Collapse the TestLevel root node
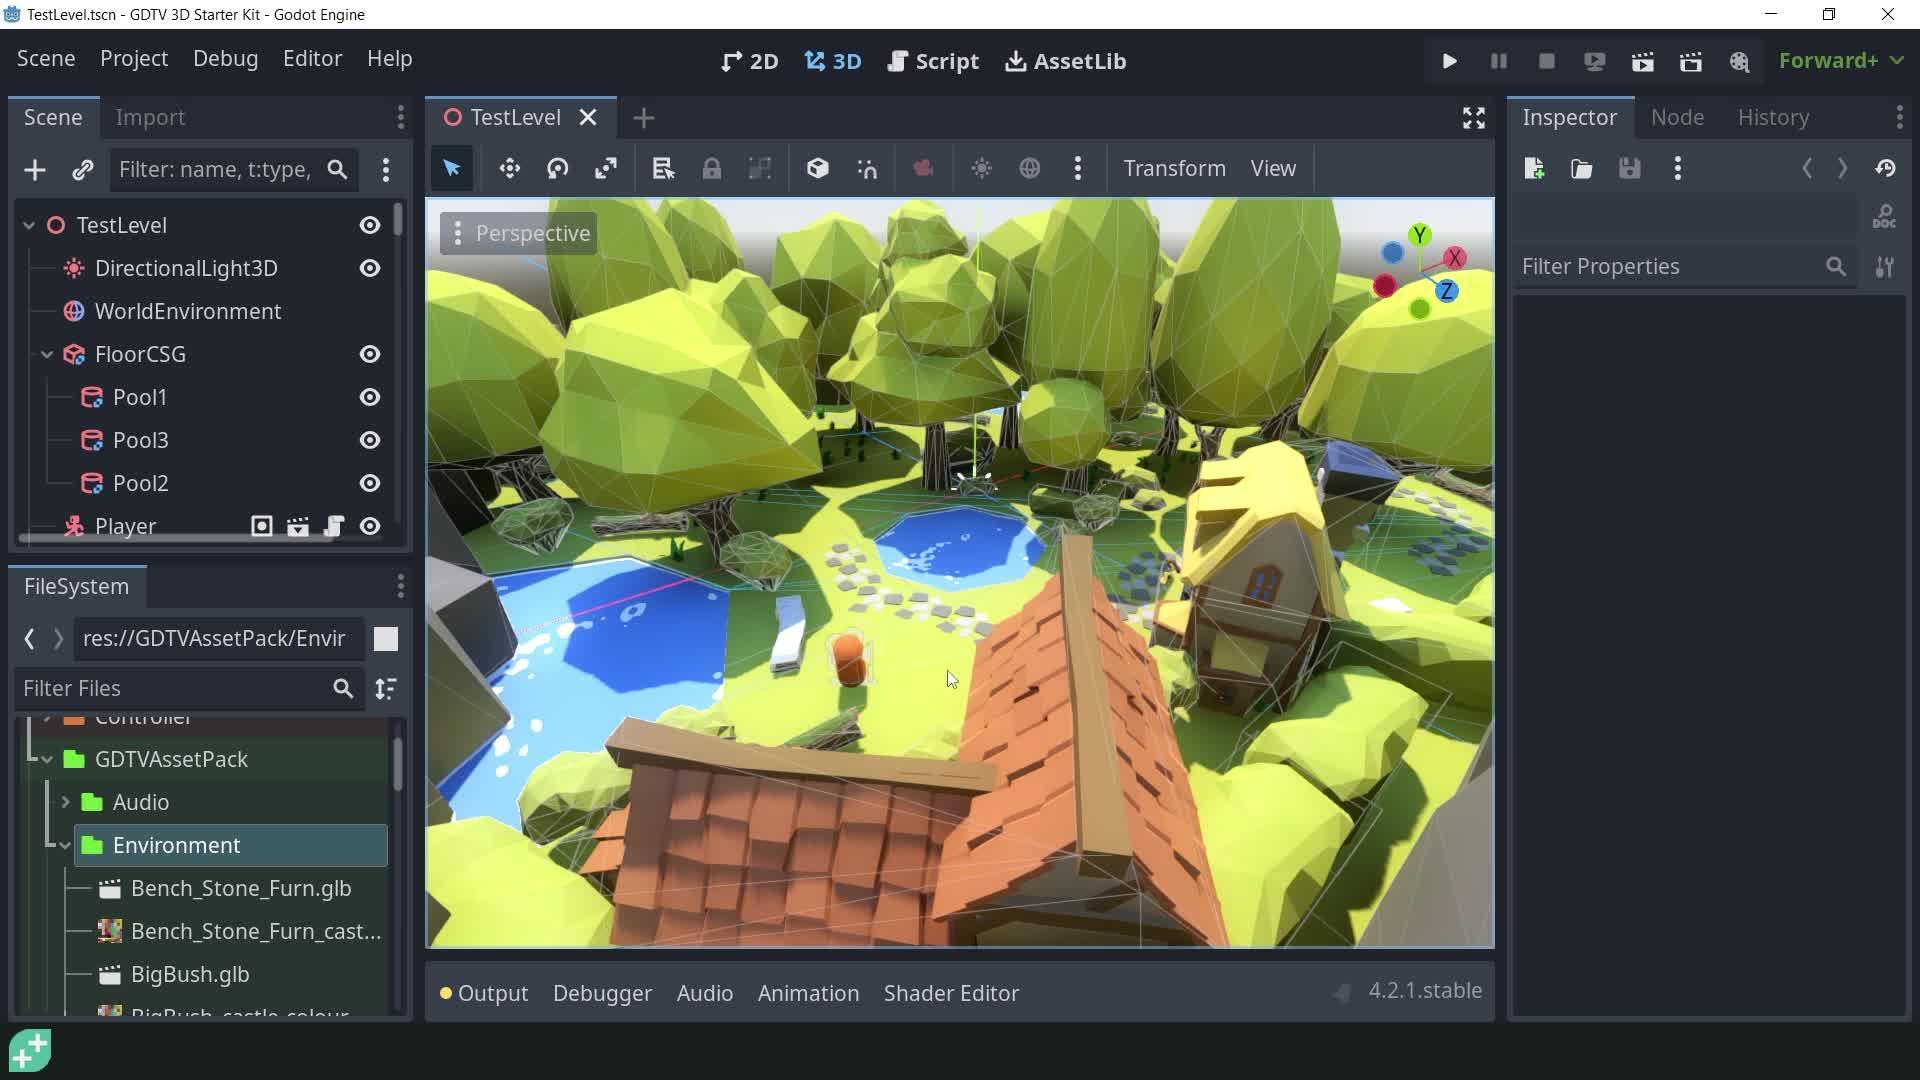The width and height of the screenshot is (1920, 1080). (x=29, y=226)
